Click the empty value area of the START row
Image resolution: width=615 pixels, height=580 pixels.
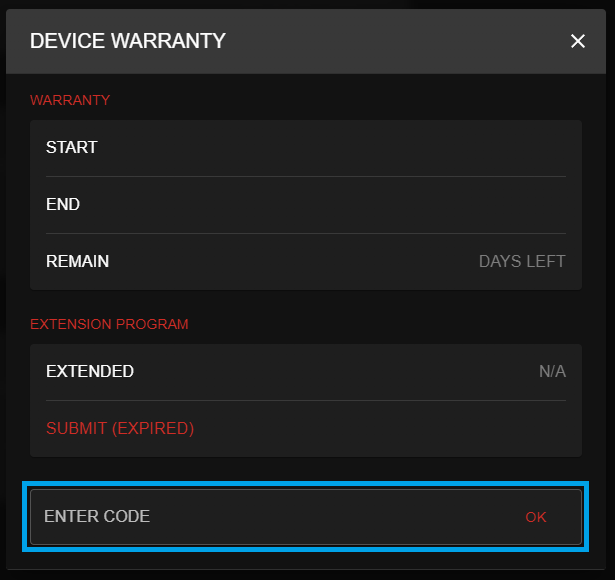[x=400, y=147]
